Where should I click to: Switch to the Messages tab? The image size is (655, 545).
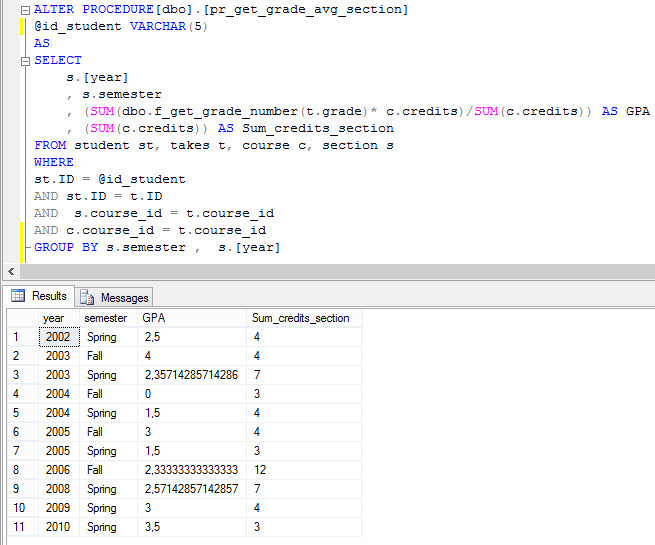114,297
